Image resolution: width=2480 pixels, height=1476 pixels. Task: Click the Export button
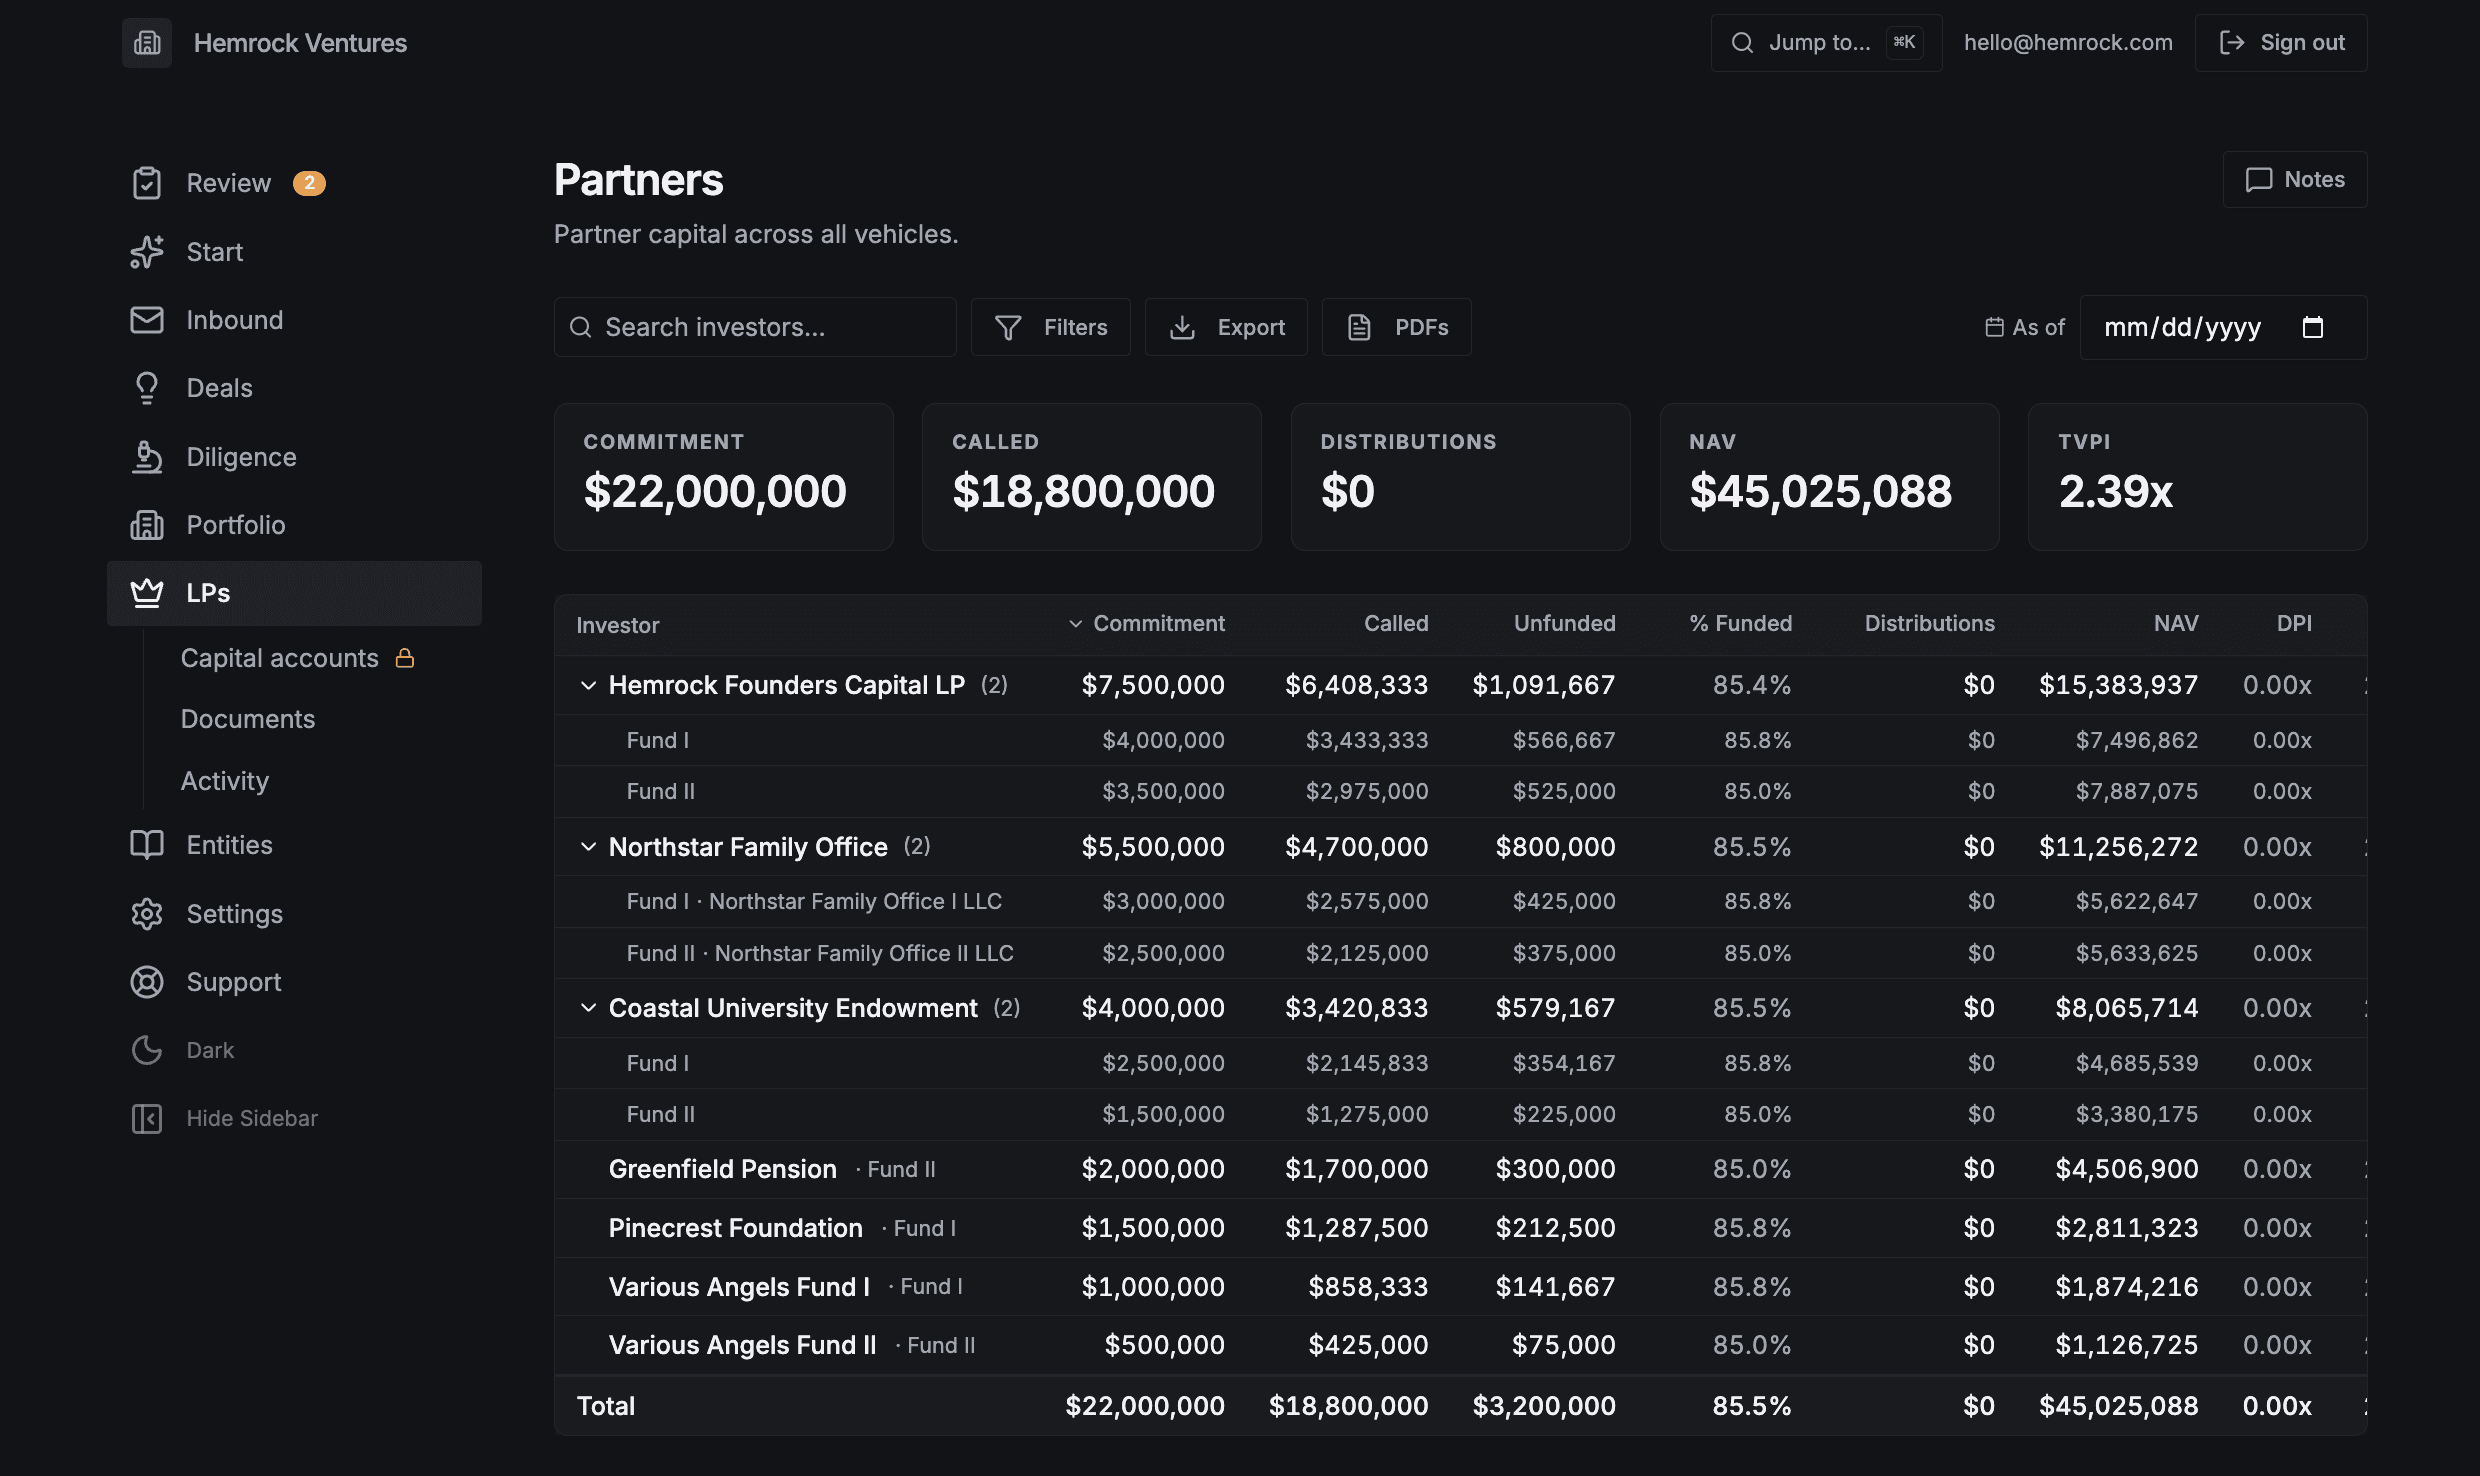coord(1226,327)
